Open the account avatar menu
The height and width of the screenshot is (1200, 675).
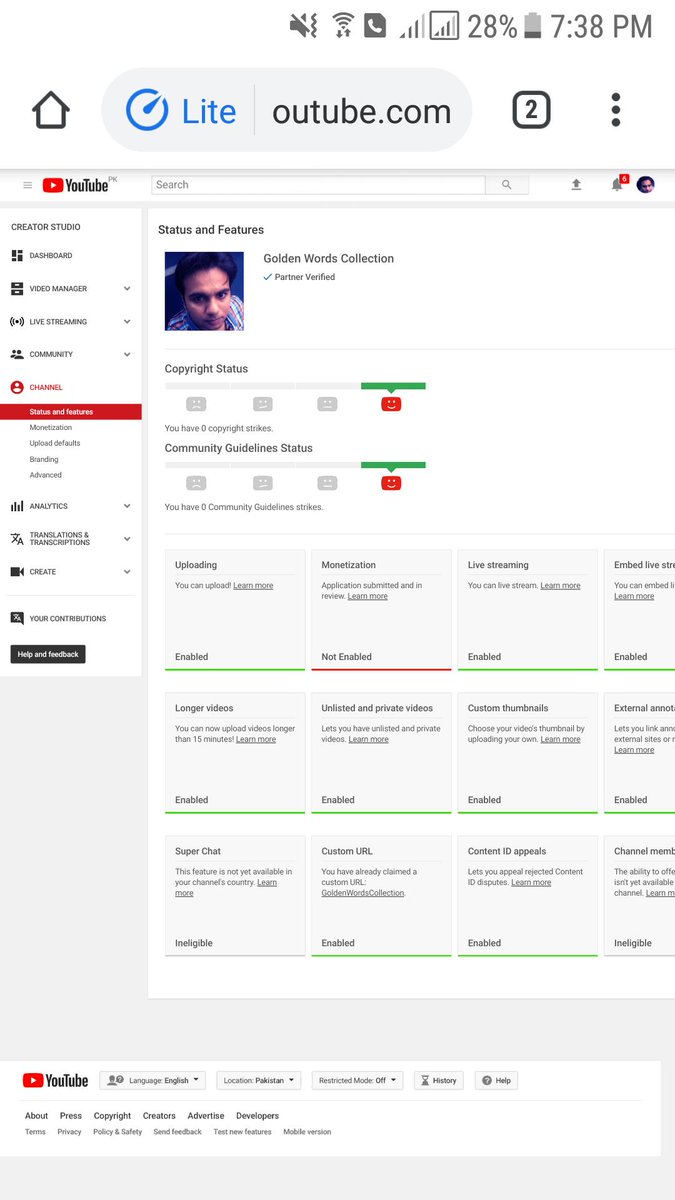pyautogui.click(x=646, y=185)
